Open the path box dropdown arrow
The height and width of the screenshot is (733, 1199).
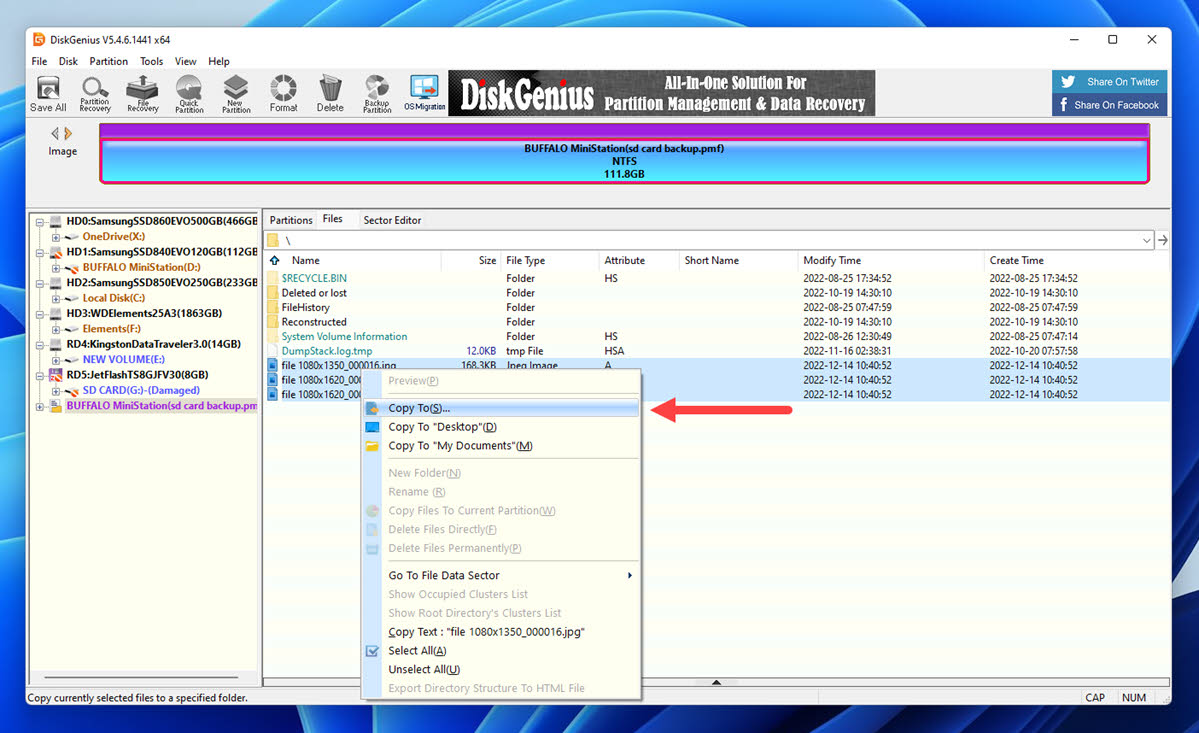[x=1146, y=240]
